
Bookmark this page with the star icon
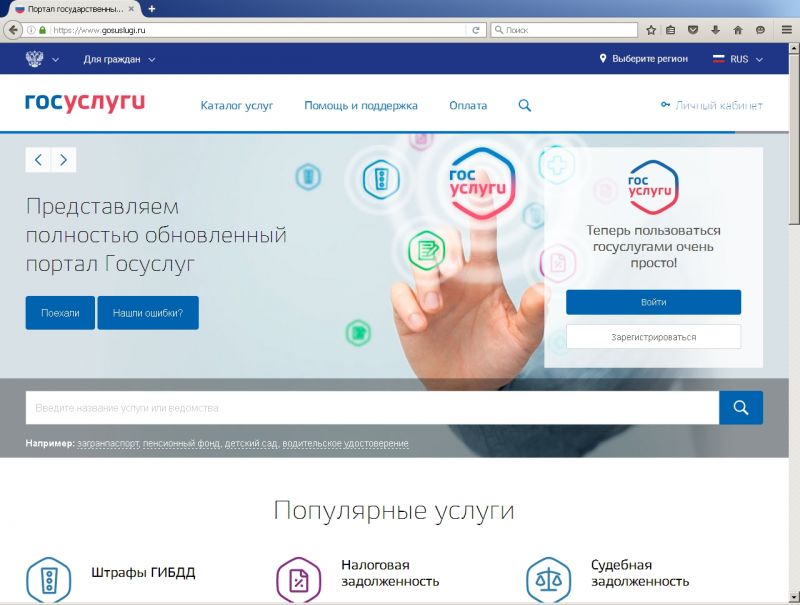[x=651, y=30]
